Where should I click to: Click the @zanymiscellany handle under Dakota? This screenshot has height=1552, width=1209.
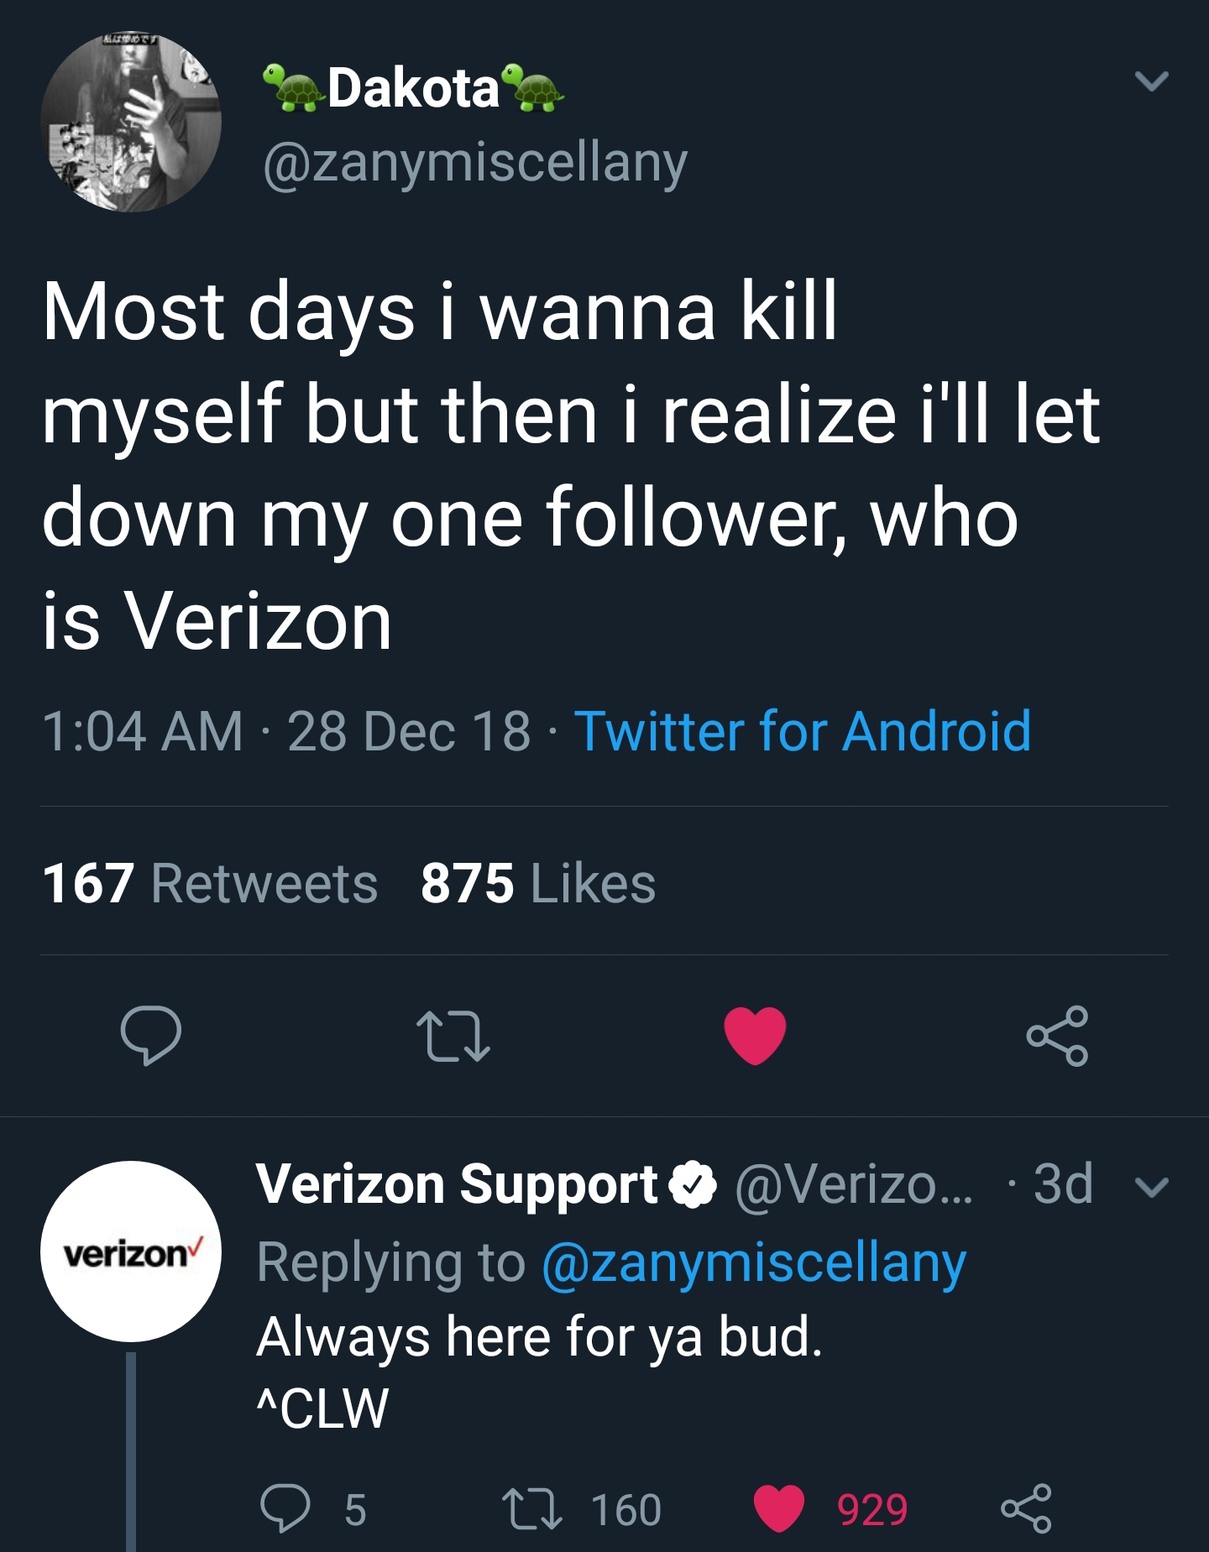pyautogui.click(x=475, y=162)
